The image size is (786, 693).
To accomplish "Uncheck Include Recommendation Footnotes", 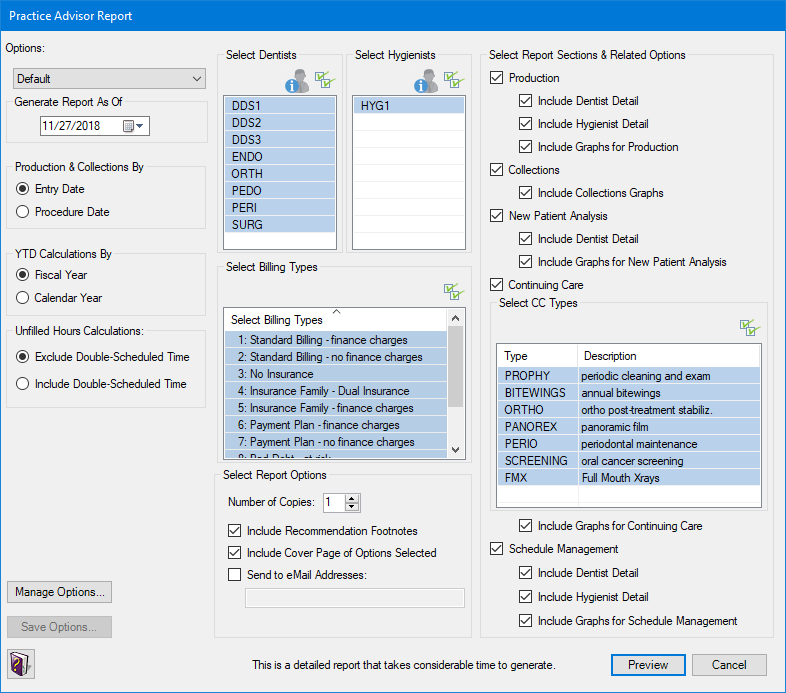I will pos(235,531).
